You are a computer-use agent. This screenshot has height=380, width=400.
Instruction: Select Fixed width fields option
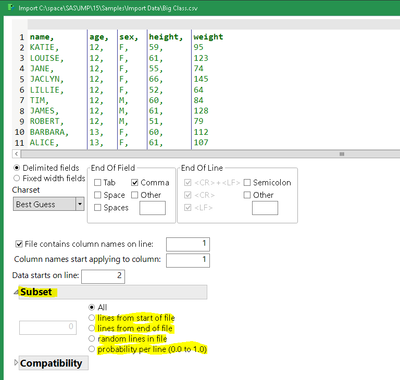click(x=16, y=178)
